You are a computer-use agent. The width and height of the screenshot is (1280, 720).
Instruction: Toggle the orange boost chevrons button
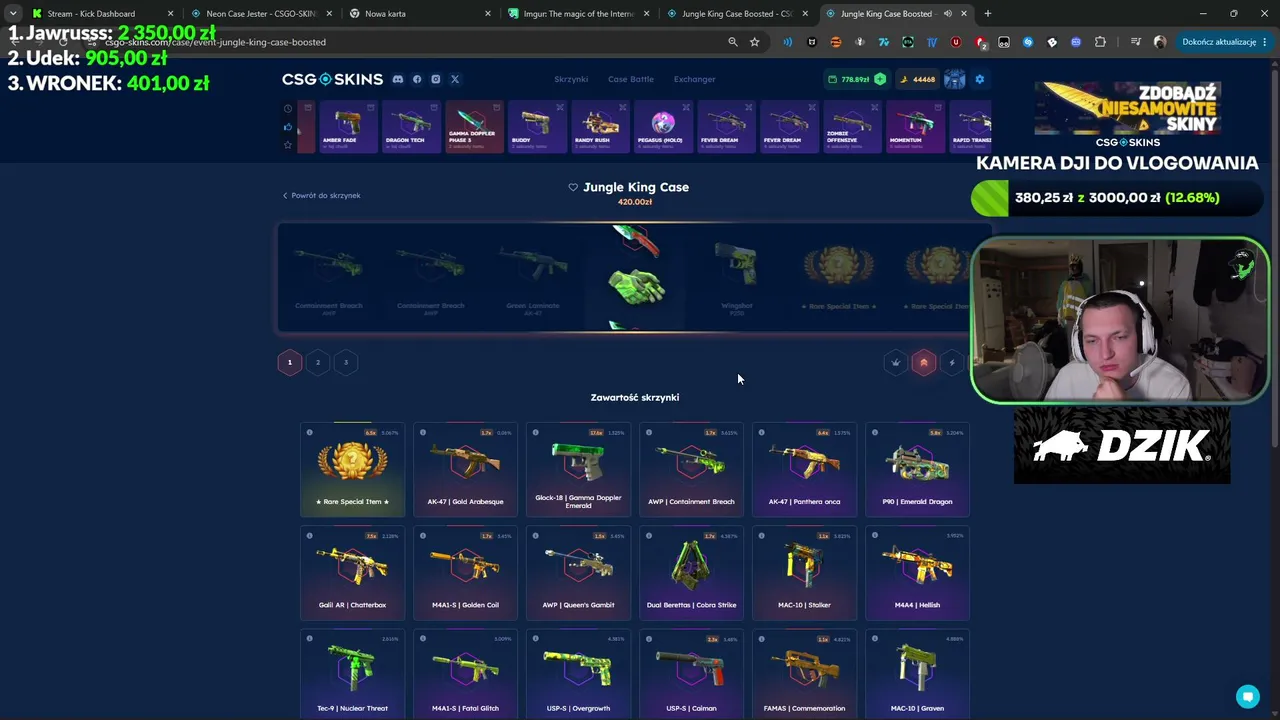(924, 363)
